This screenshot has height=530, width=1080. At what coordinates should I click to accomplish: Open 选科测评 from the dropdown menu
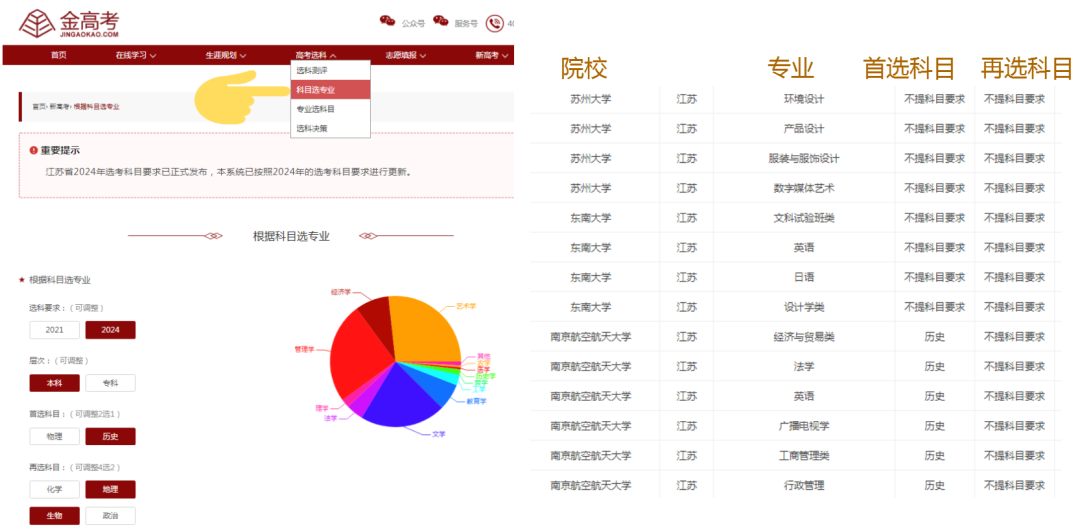[x=331, y=70]
